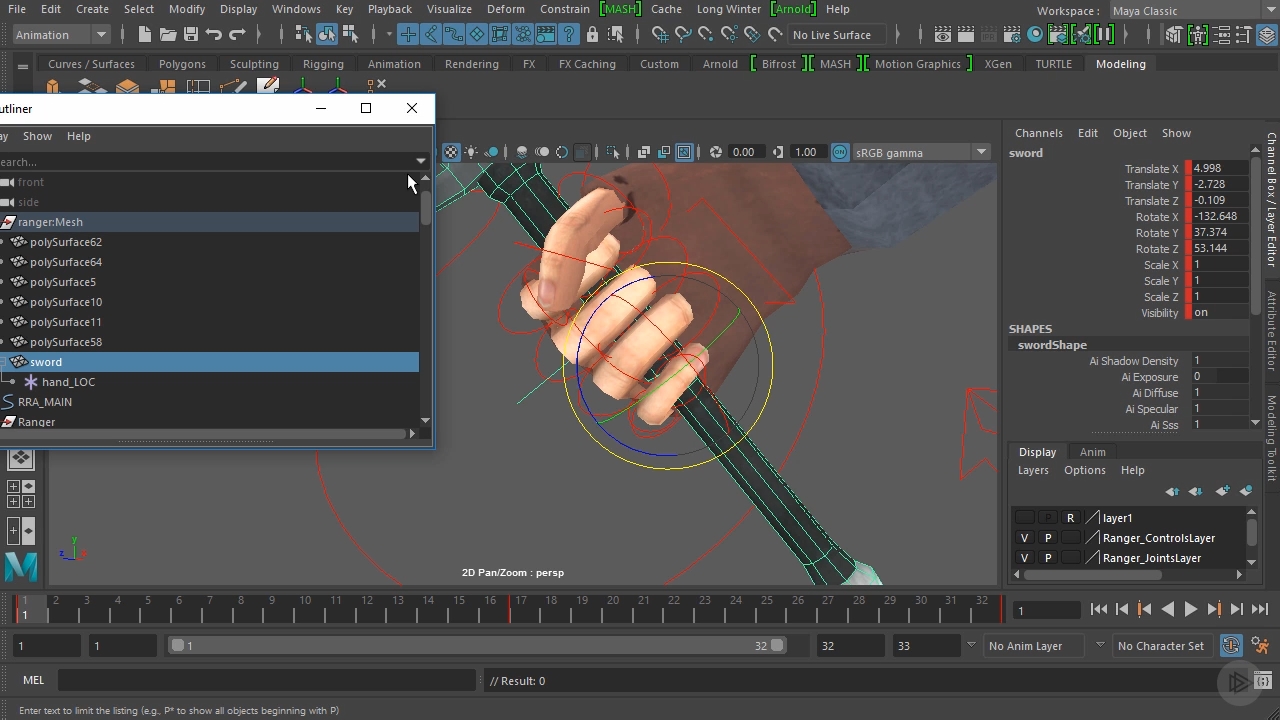Screen dimensions: 1280x720
Task: Toggle the color management ON button
Action: point(840,152)
